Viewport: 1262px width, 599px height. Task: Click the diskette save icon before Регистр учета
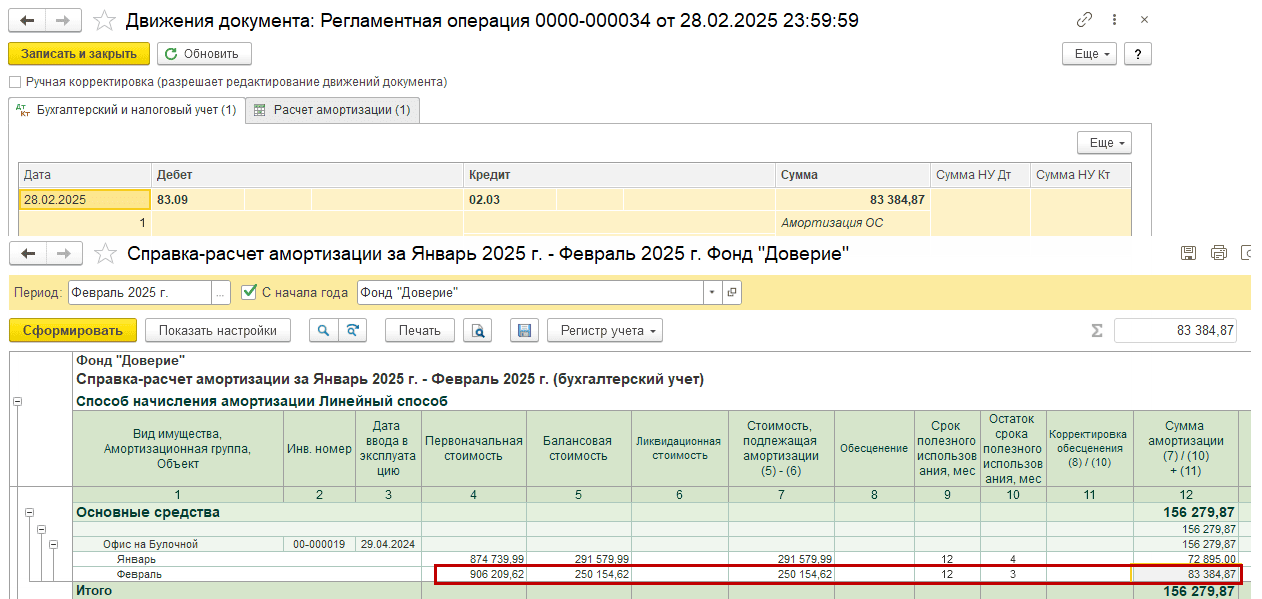coord(525,330)
